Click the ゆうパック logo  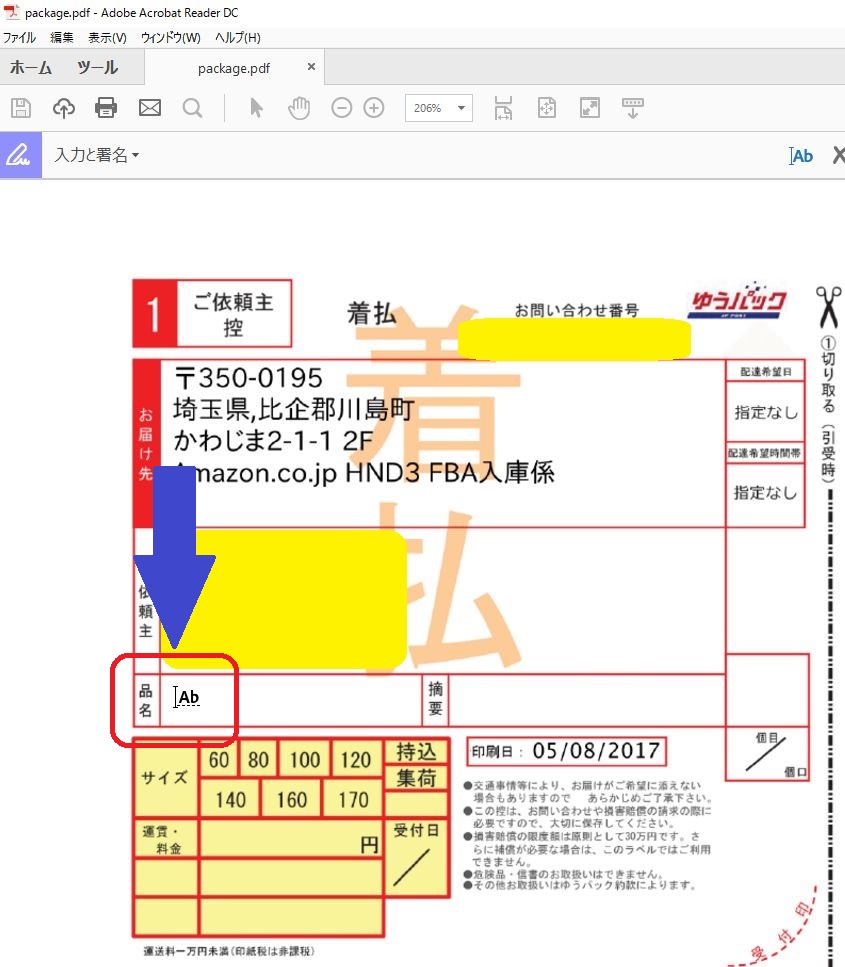pyautogui.click(x=738, y=301)
